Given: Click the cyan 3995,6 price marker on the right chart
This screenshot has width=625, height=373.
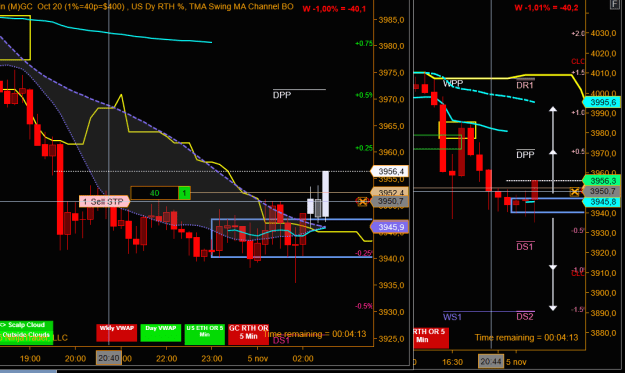Looking at the screenshot, I should pos(602,102).
